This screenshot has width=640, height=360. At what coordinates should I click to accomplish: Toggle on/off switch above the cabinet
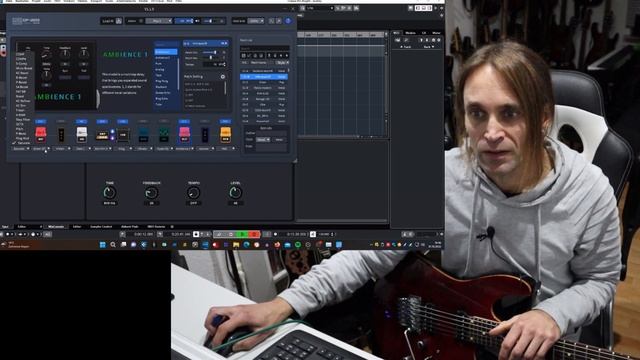pos(122,122)
